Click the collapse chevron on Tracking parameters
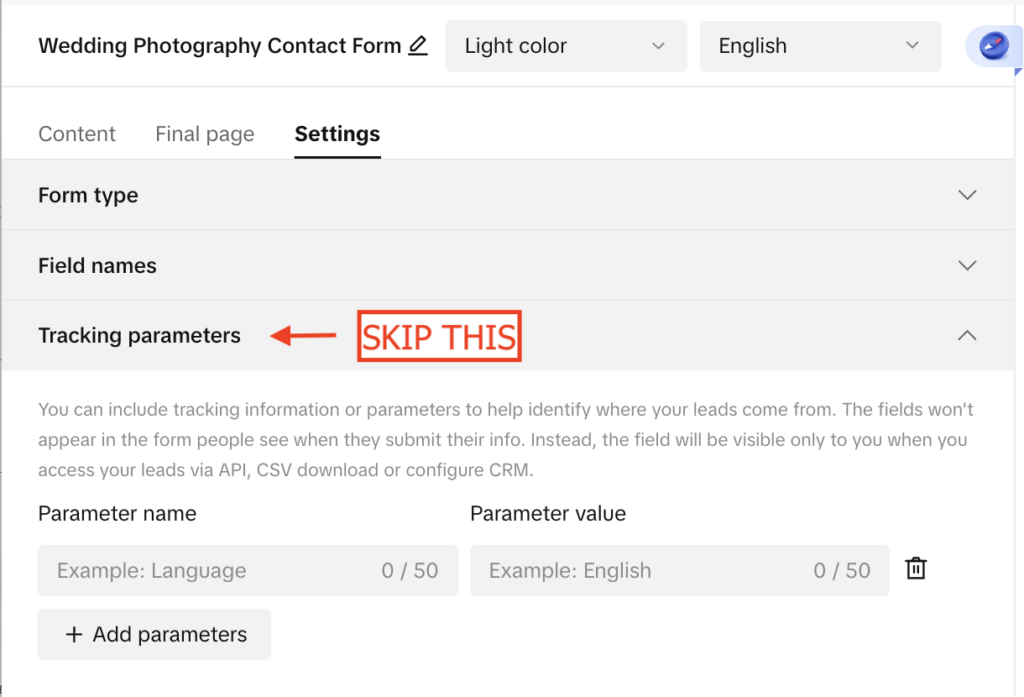Viewport: 1024px width, 697px height. 967,335
